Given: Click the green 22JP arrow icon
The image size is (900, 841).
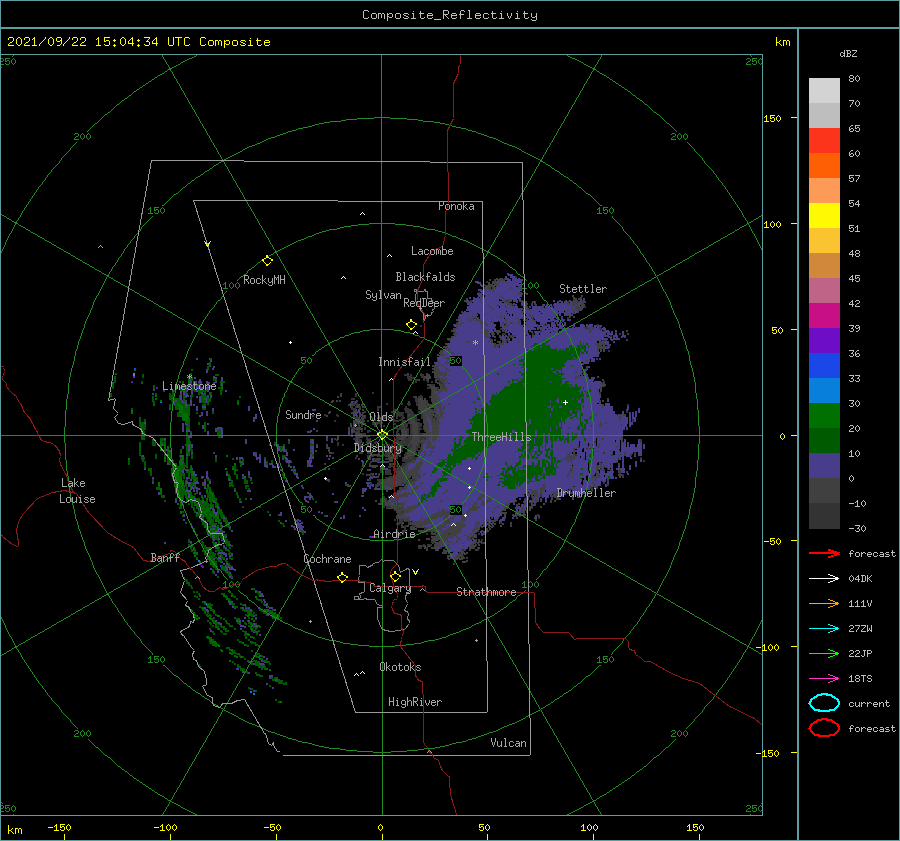Looking at the screenshot, I should click(824, 653).
